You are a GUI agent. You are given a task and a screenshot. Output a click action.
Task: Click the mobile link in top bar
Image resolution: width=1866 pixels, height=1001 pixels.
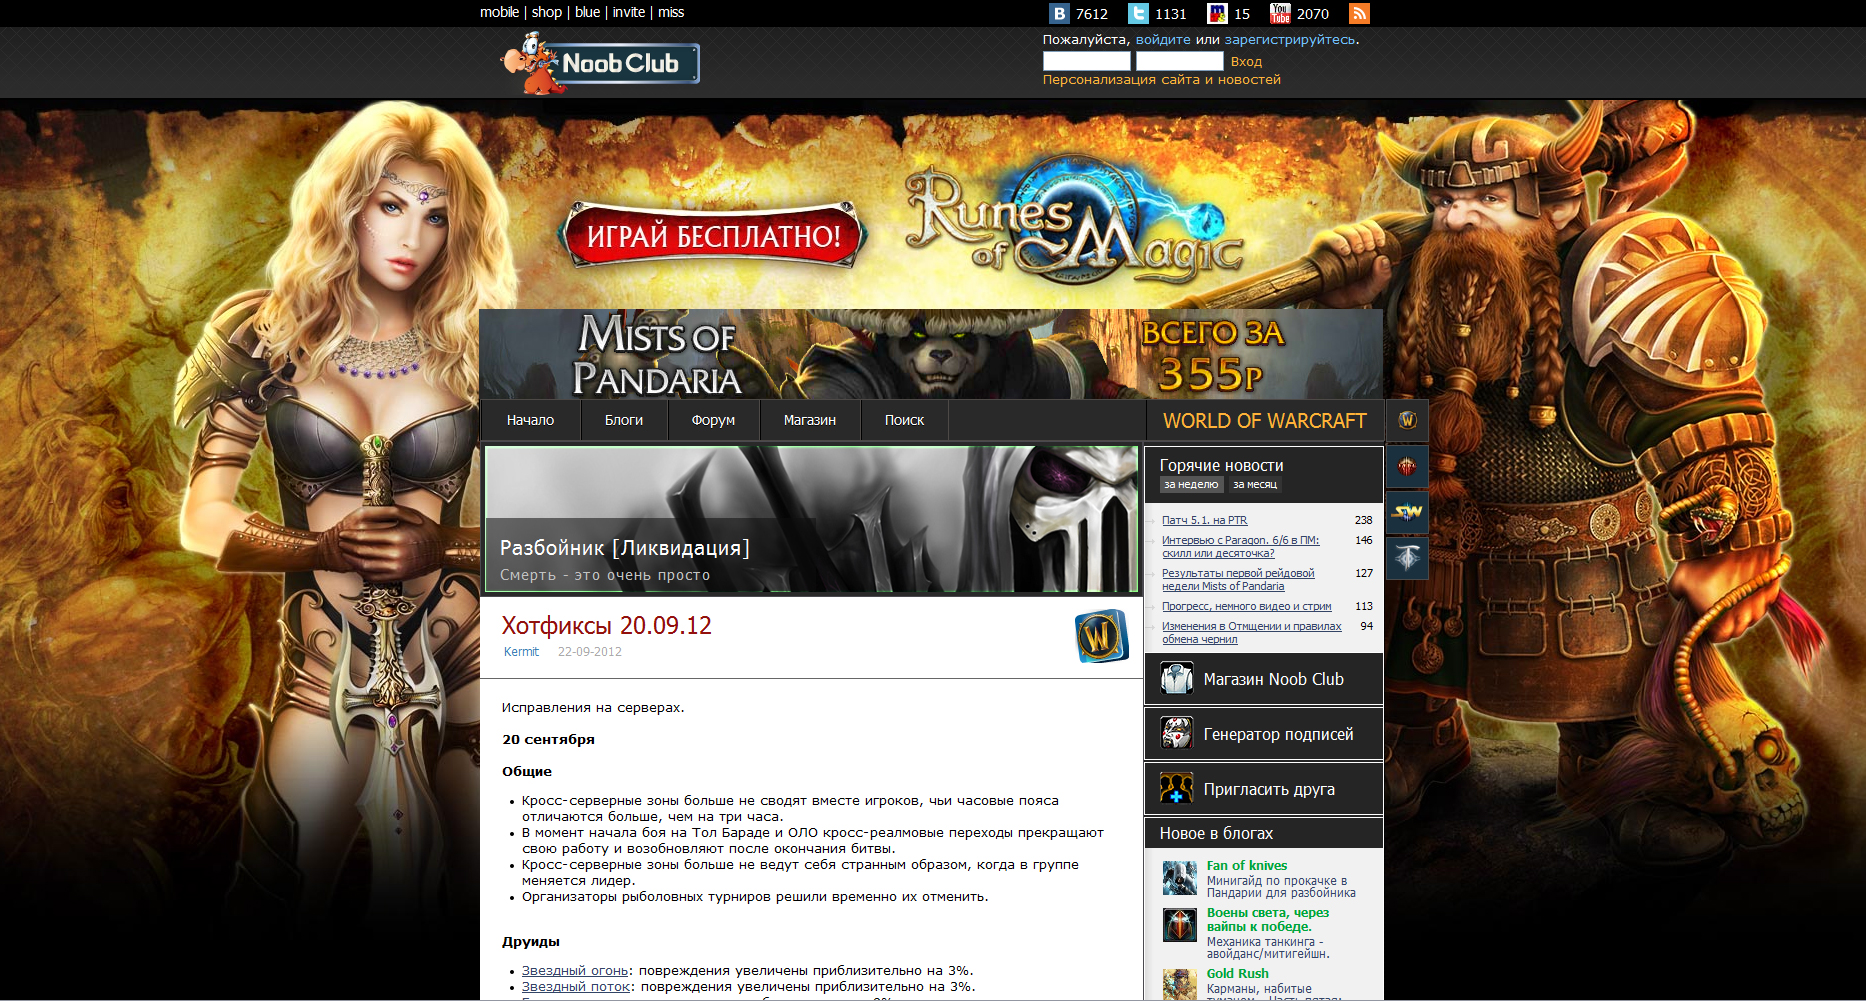click(499, 12)
